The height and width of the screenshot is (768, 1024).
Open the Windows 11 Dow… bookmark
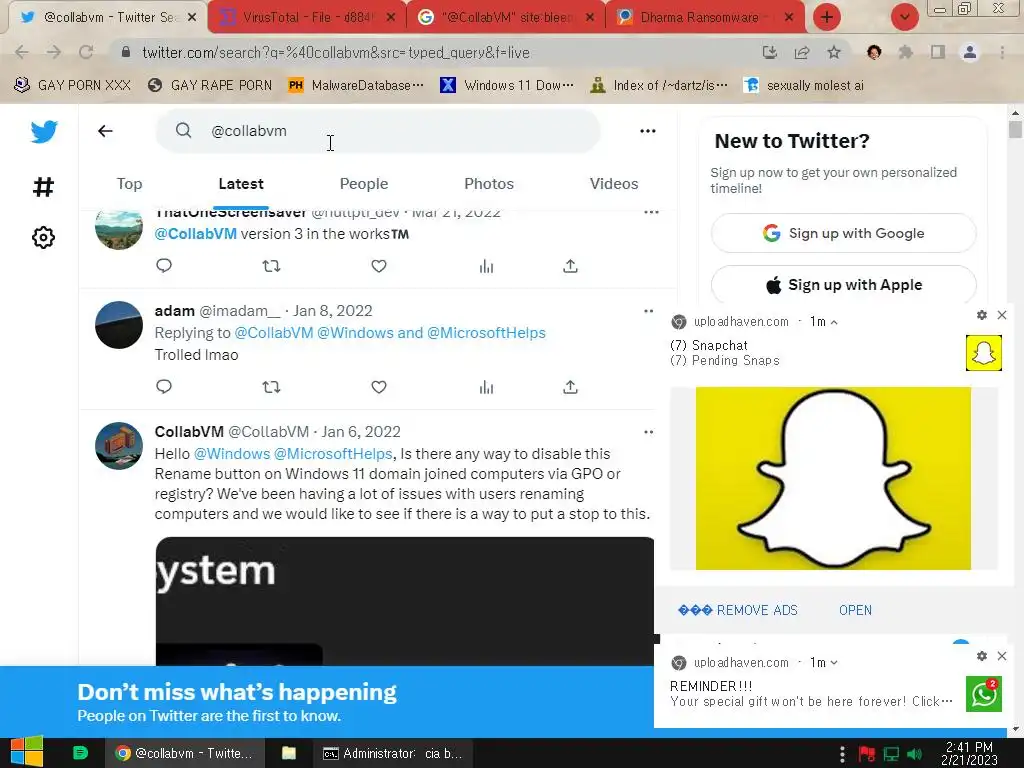point(507,85)
